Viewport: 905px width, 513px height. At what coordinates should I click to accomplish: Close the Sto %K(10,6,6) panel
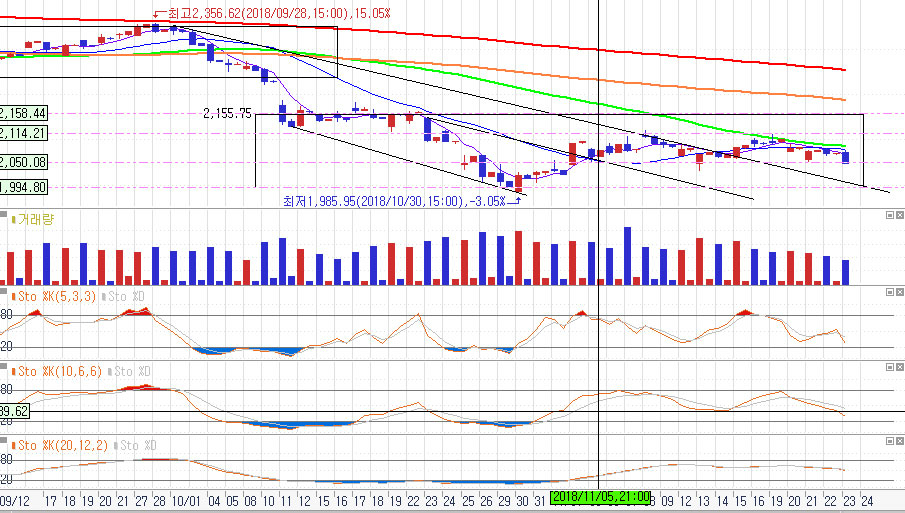[x=899, y=367]
